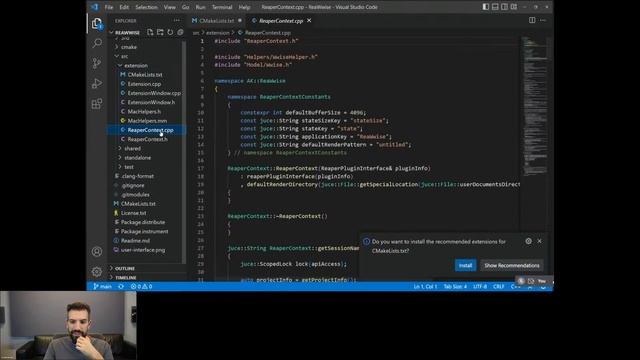Open the Terminal menu

pos(222,7)
